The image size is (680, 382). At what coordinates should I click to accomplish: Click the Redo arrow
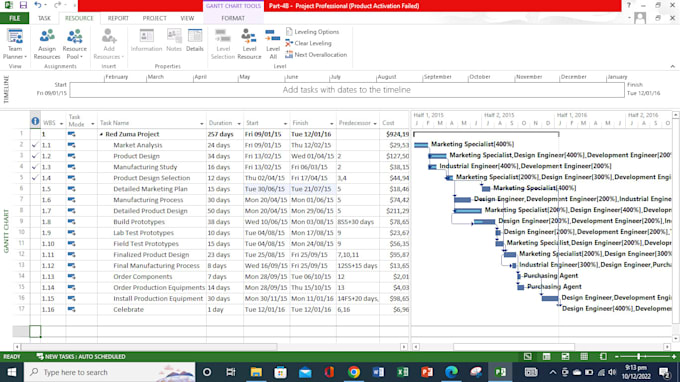click(58, 6)
